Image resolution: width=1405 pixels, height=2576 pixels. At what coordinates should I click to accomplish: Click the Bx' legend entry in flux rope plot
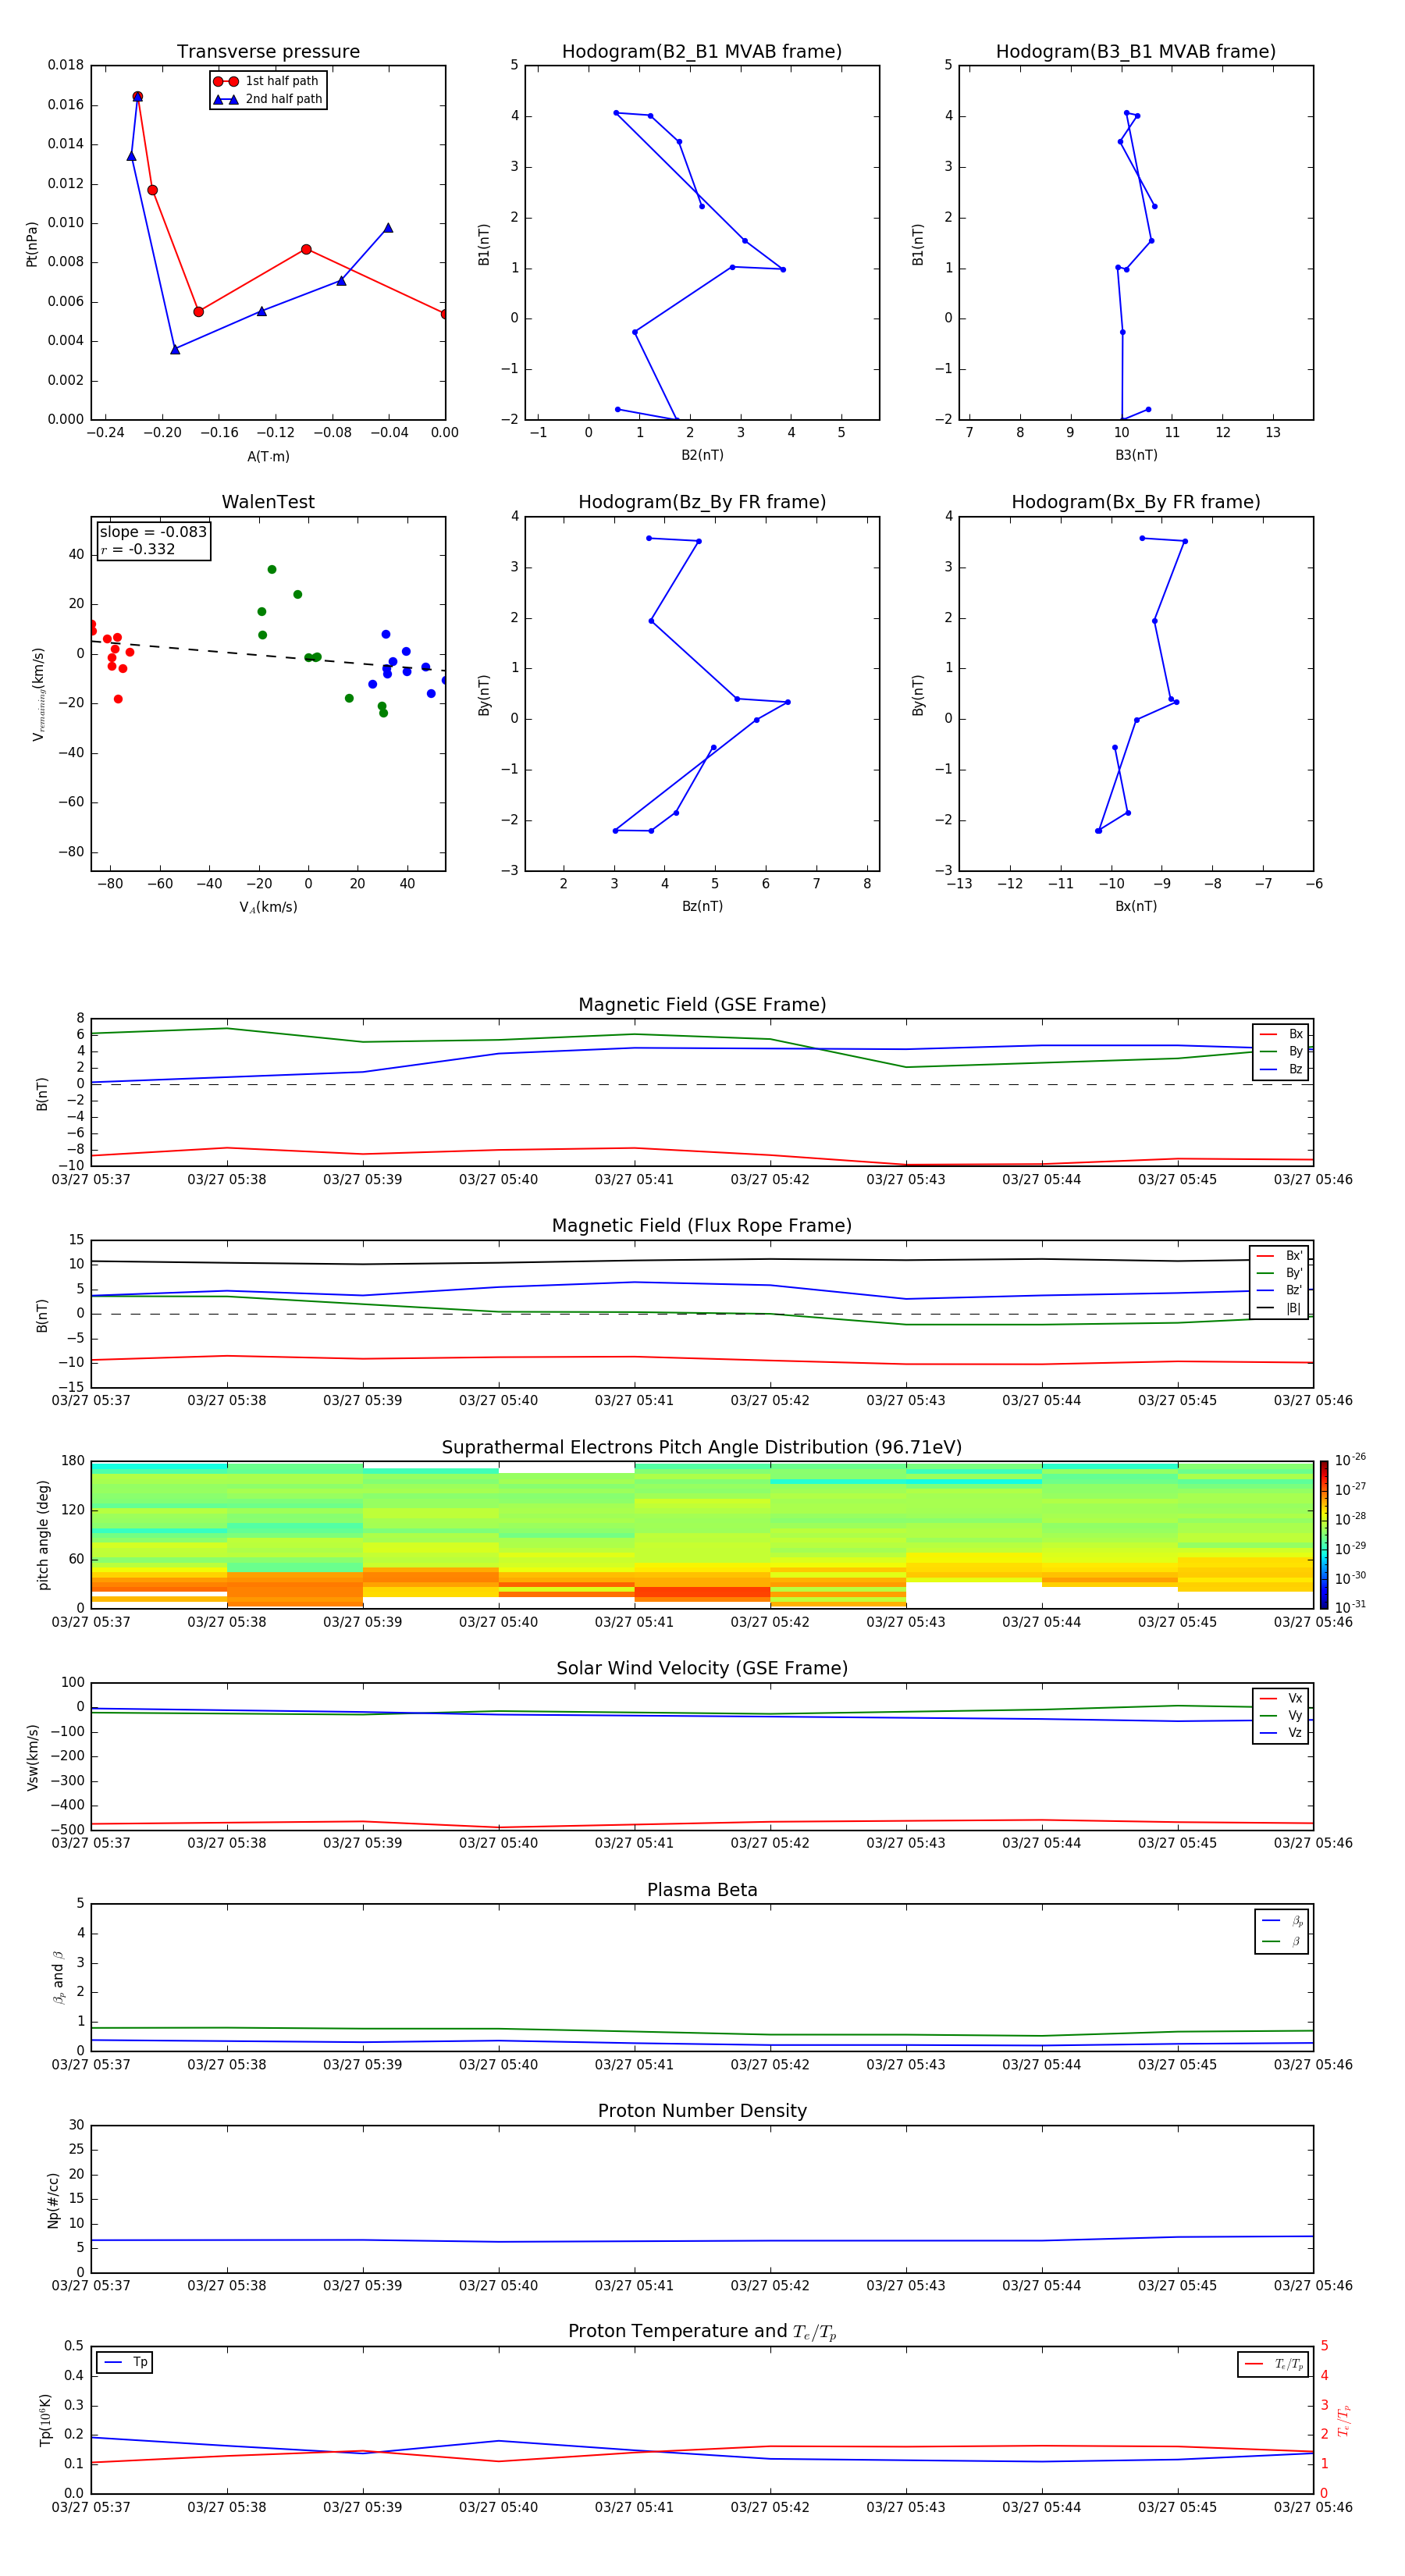coord(1279,1256)
